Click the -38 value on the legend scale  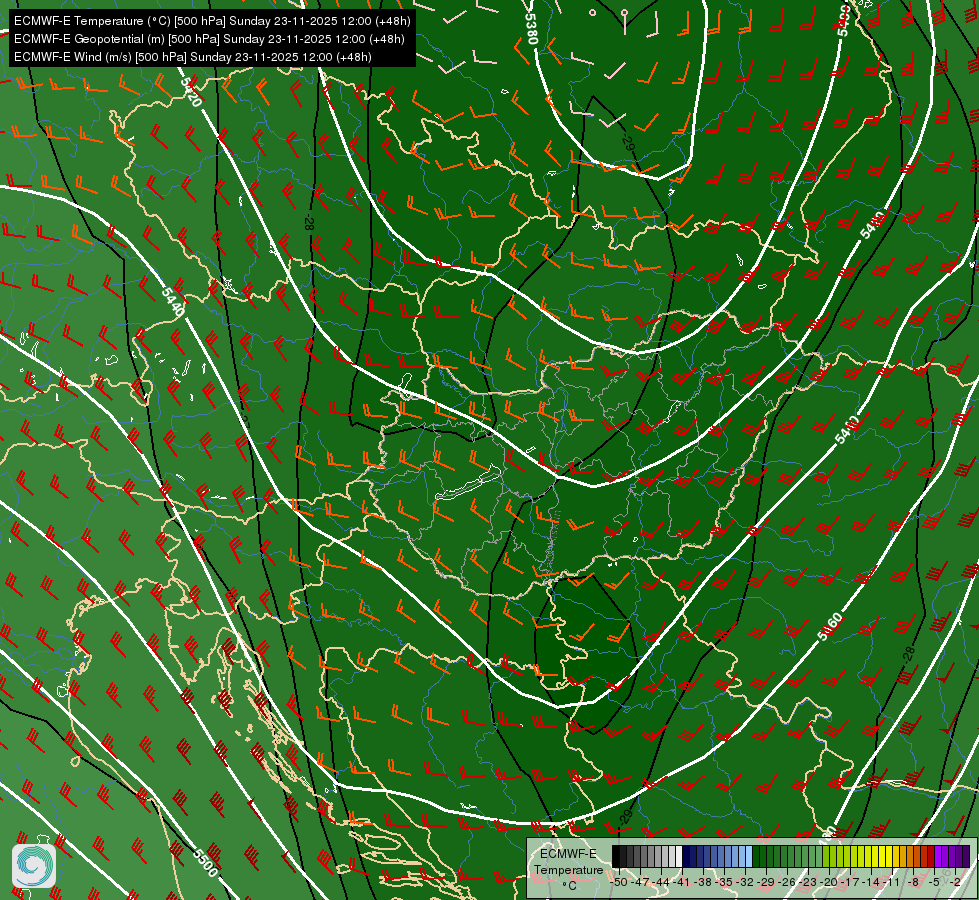click(703, 882)
